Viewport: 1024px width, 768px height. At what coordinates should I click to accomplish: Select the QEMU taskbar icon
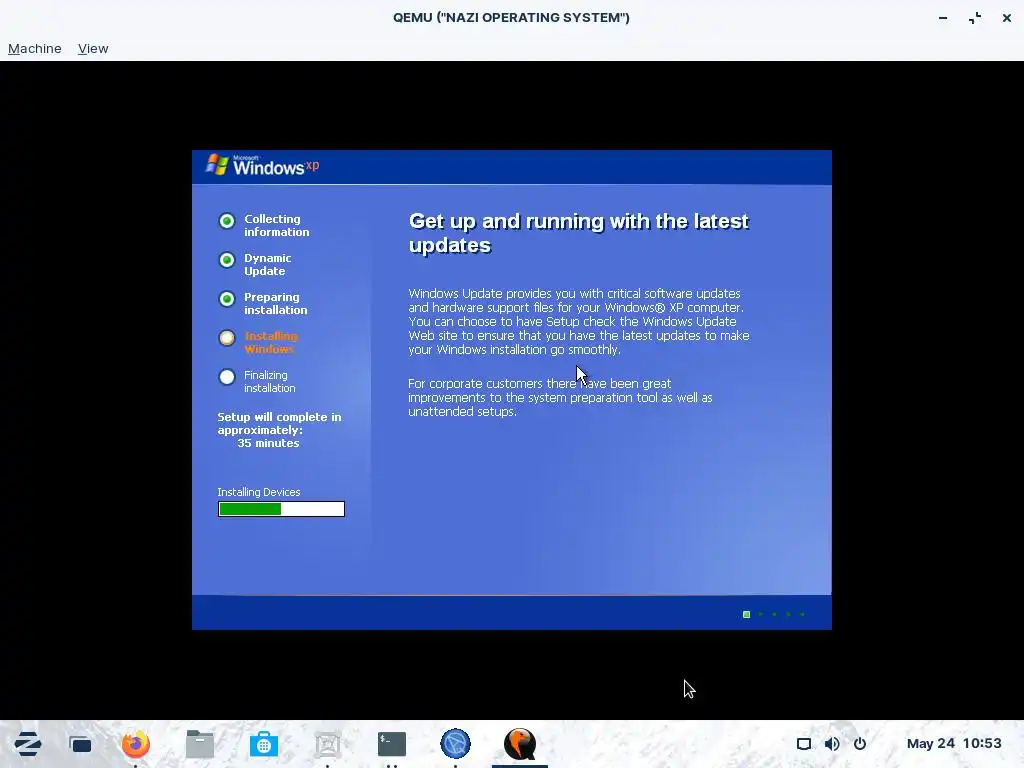pos(520,744)
